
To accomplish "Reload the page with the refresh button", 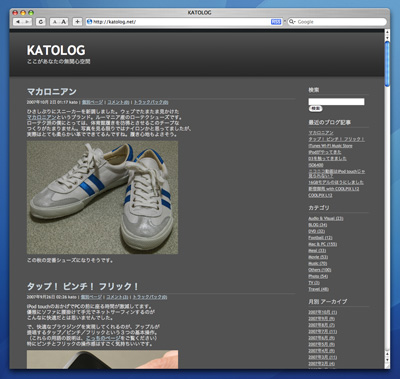I will [x=41, y=22].
